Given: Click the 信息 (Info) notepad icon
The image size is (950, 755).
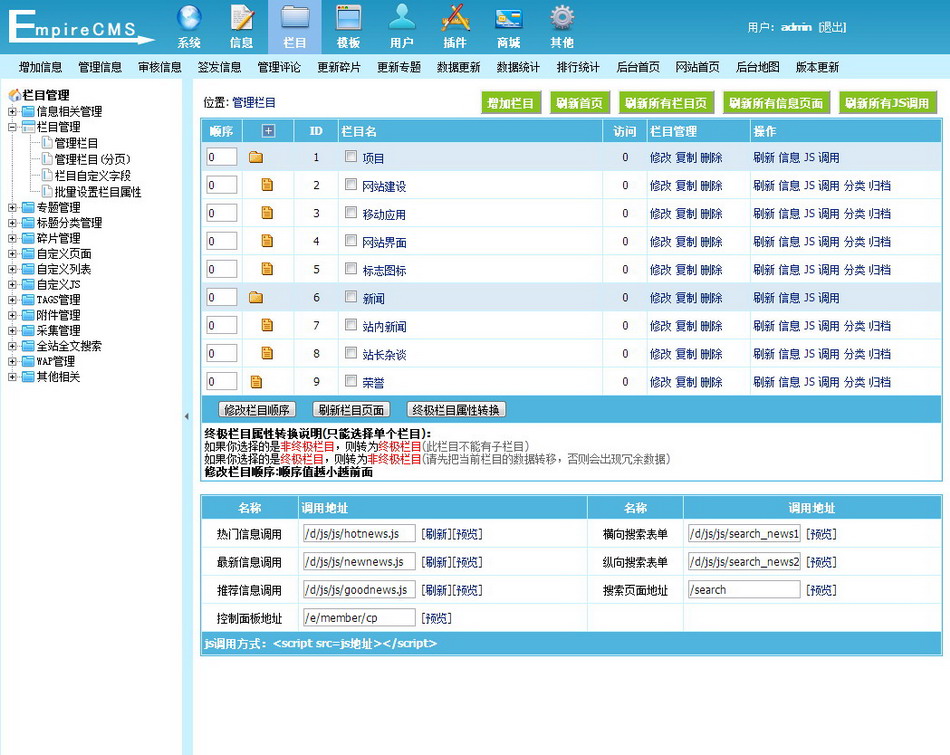Looking at the screenshot, I should (x=242, y=20).
